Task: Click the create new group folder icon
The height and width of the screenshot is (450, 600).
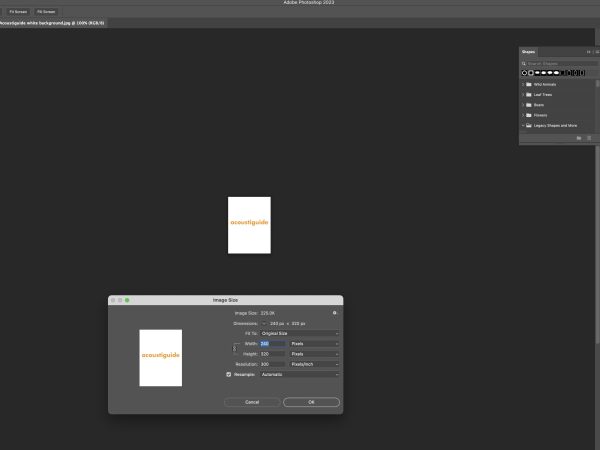Action: (579, 138)
